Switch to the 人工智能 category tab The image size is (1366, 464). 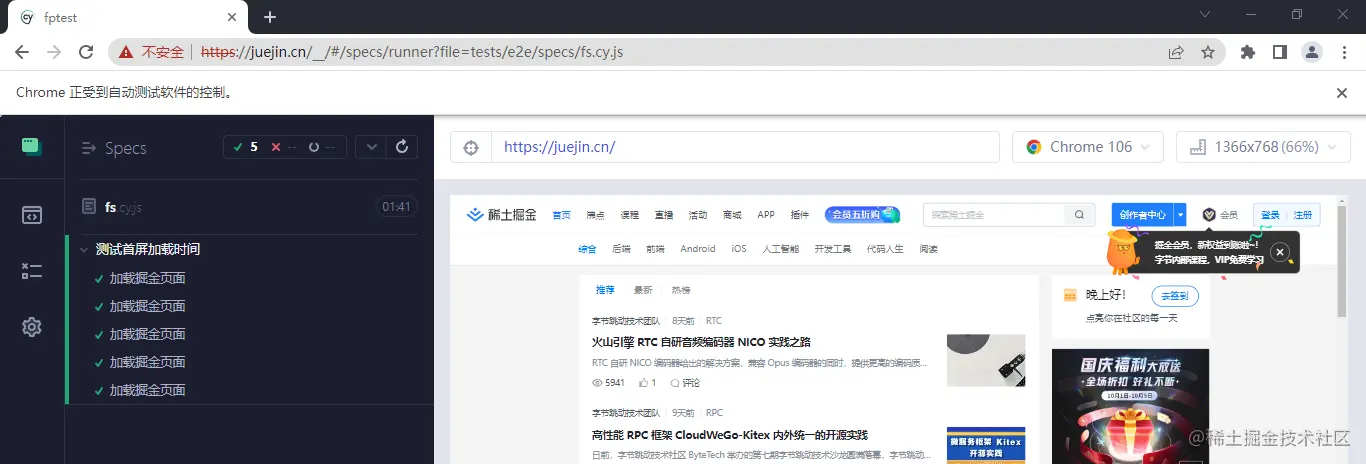click(x=781, y=249)
